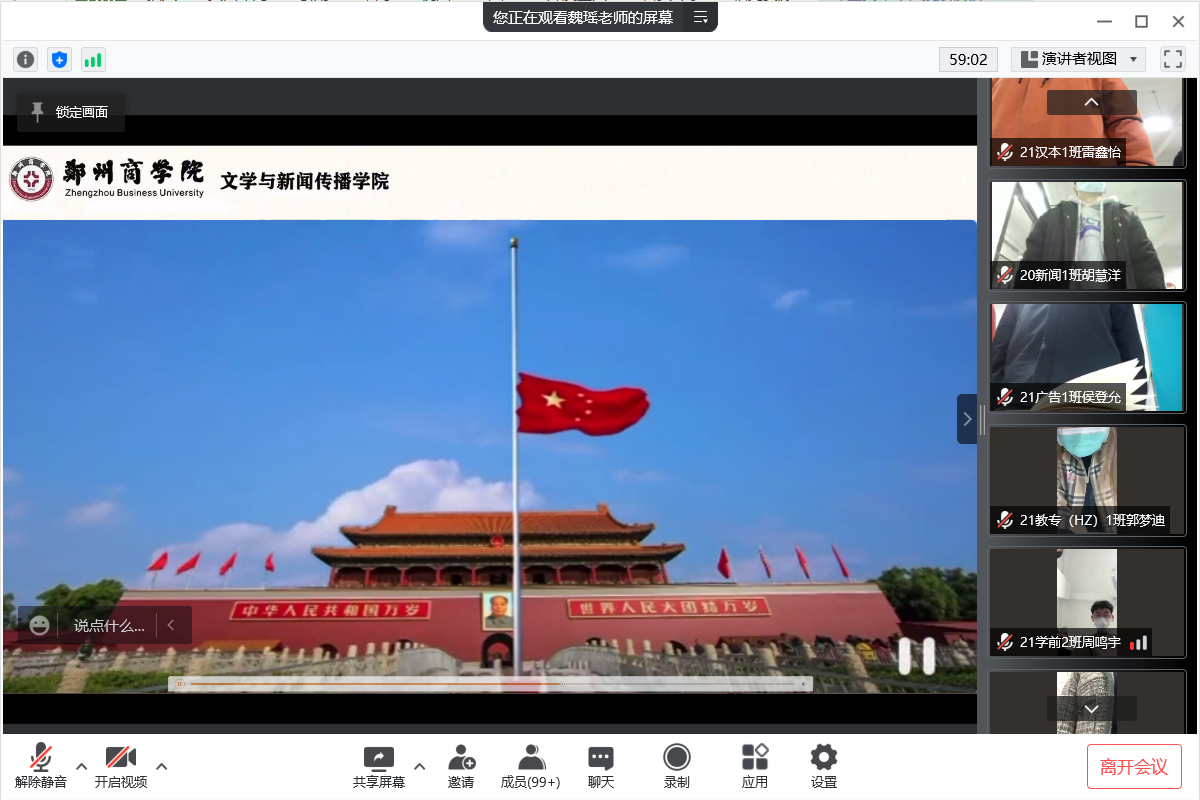The width and height of the screenshot is (1200, 800).
Task: Open the 成员 participants list
Action: tap(530, 766)
